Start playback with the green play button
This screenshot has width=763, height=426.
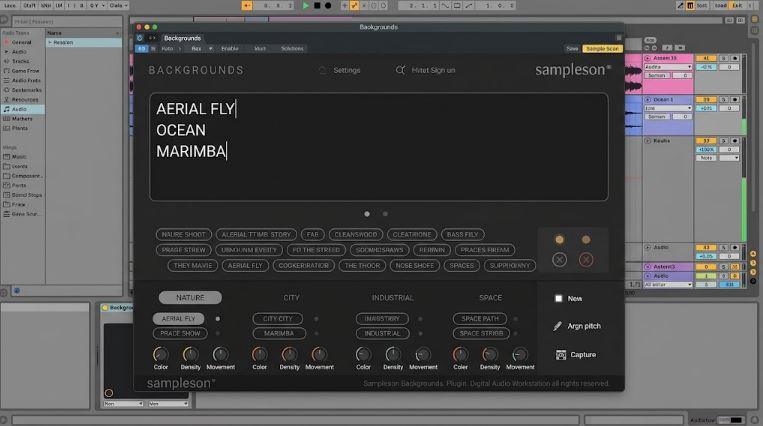point(306,5)
